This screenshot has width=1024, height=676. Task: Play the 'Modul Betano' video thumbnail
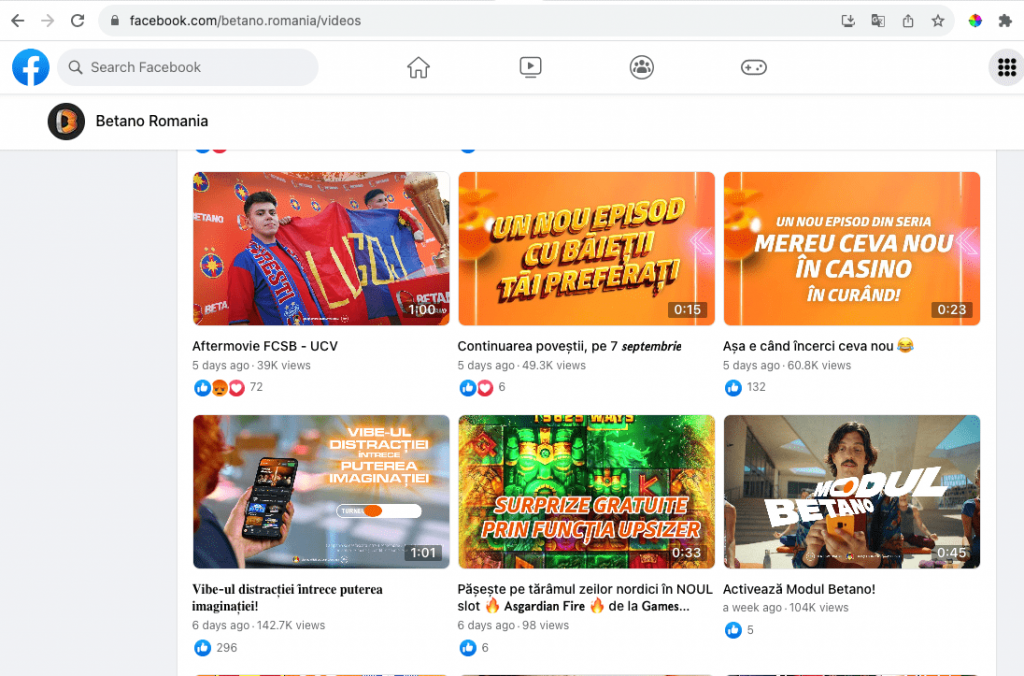(852, 491)
